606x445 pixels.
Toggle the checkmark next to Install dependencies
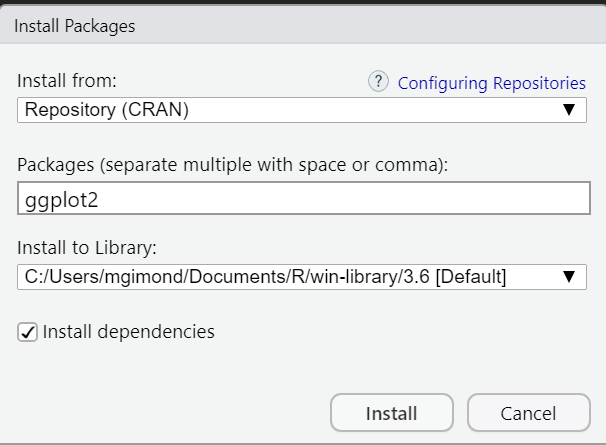click(x=28, y=332)
